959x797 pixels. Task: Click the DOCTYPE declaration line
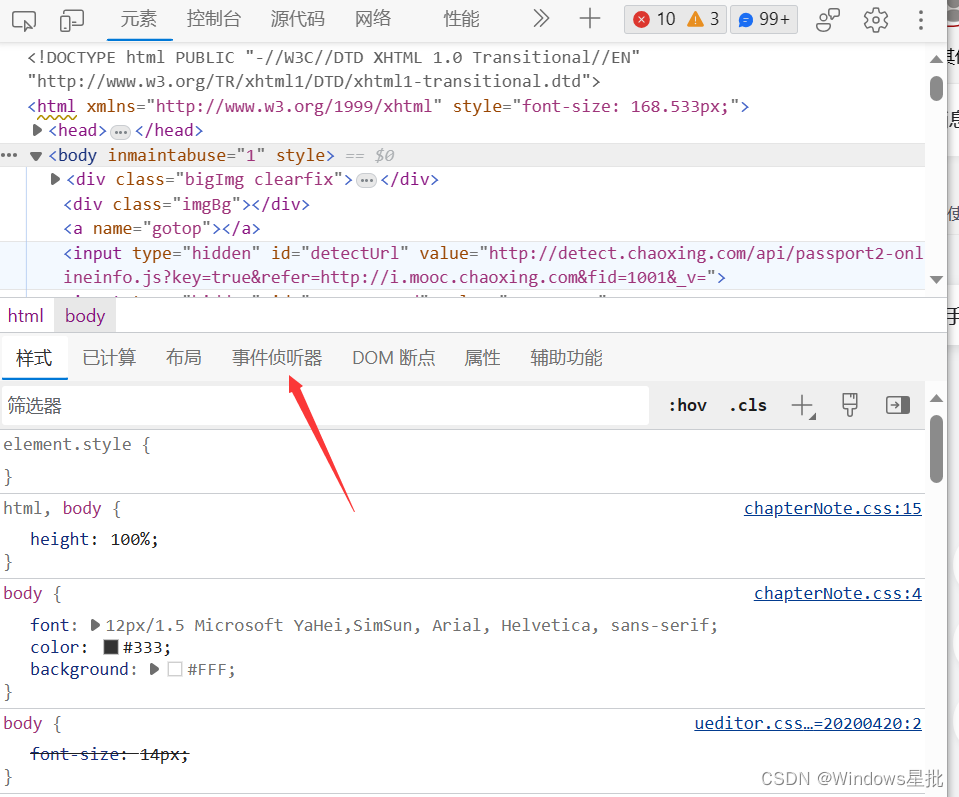pos(333,70)
